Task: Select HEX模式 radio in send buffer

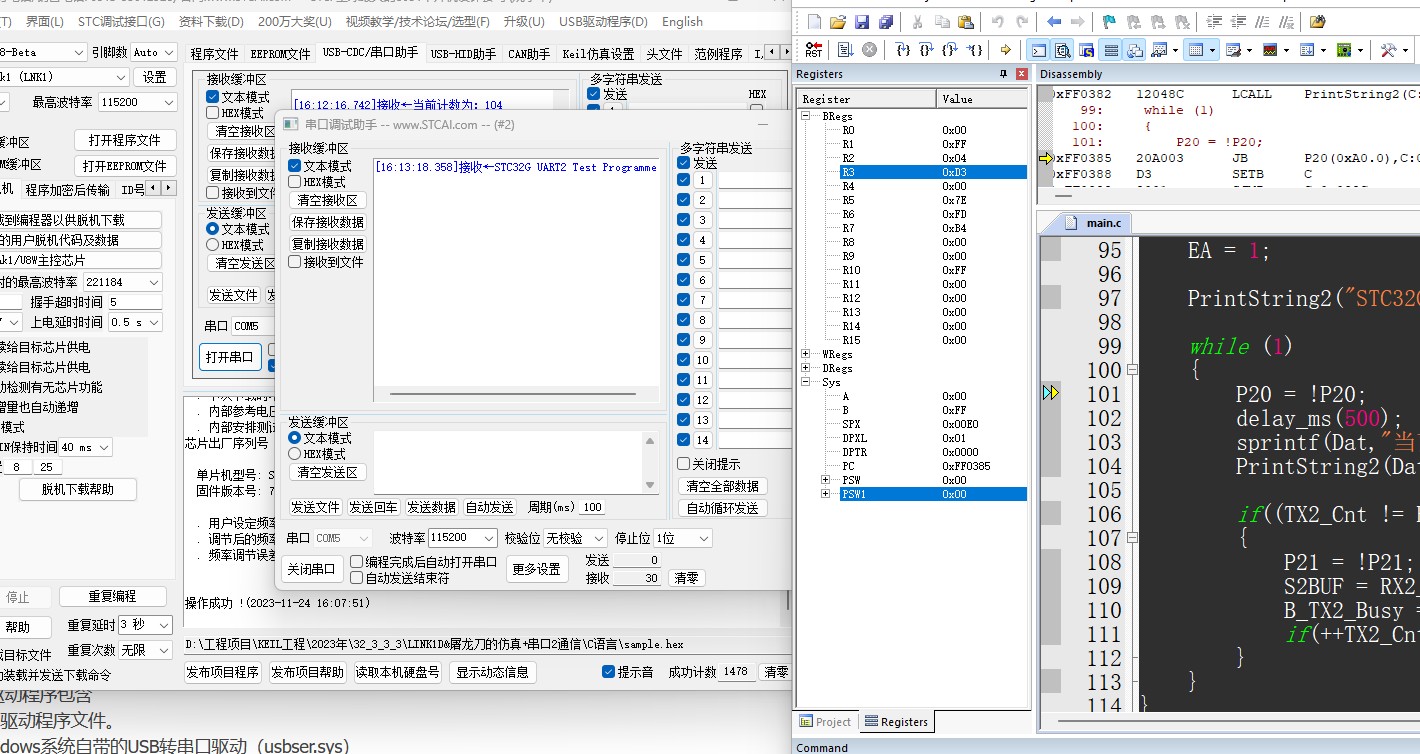Action: [x=295, y=454]
